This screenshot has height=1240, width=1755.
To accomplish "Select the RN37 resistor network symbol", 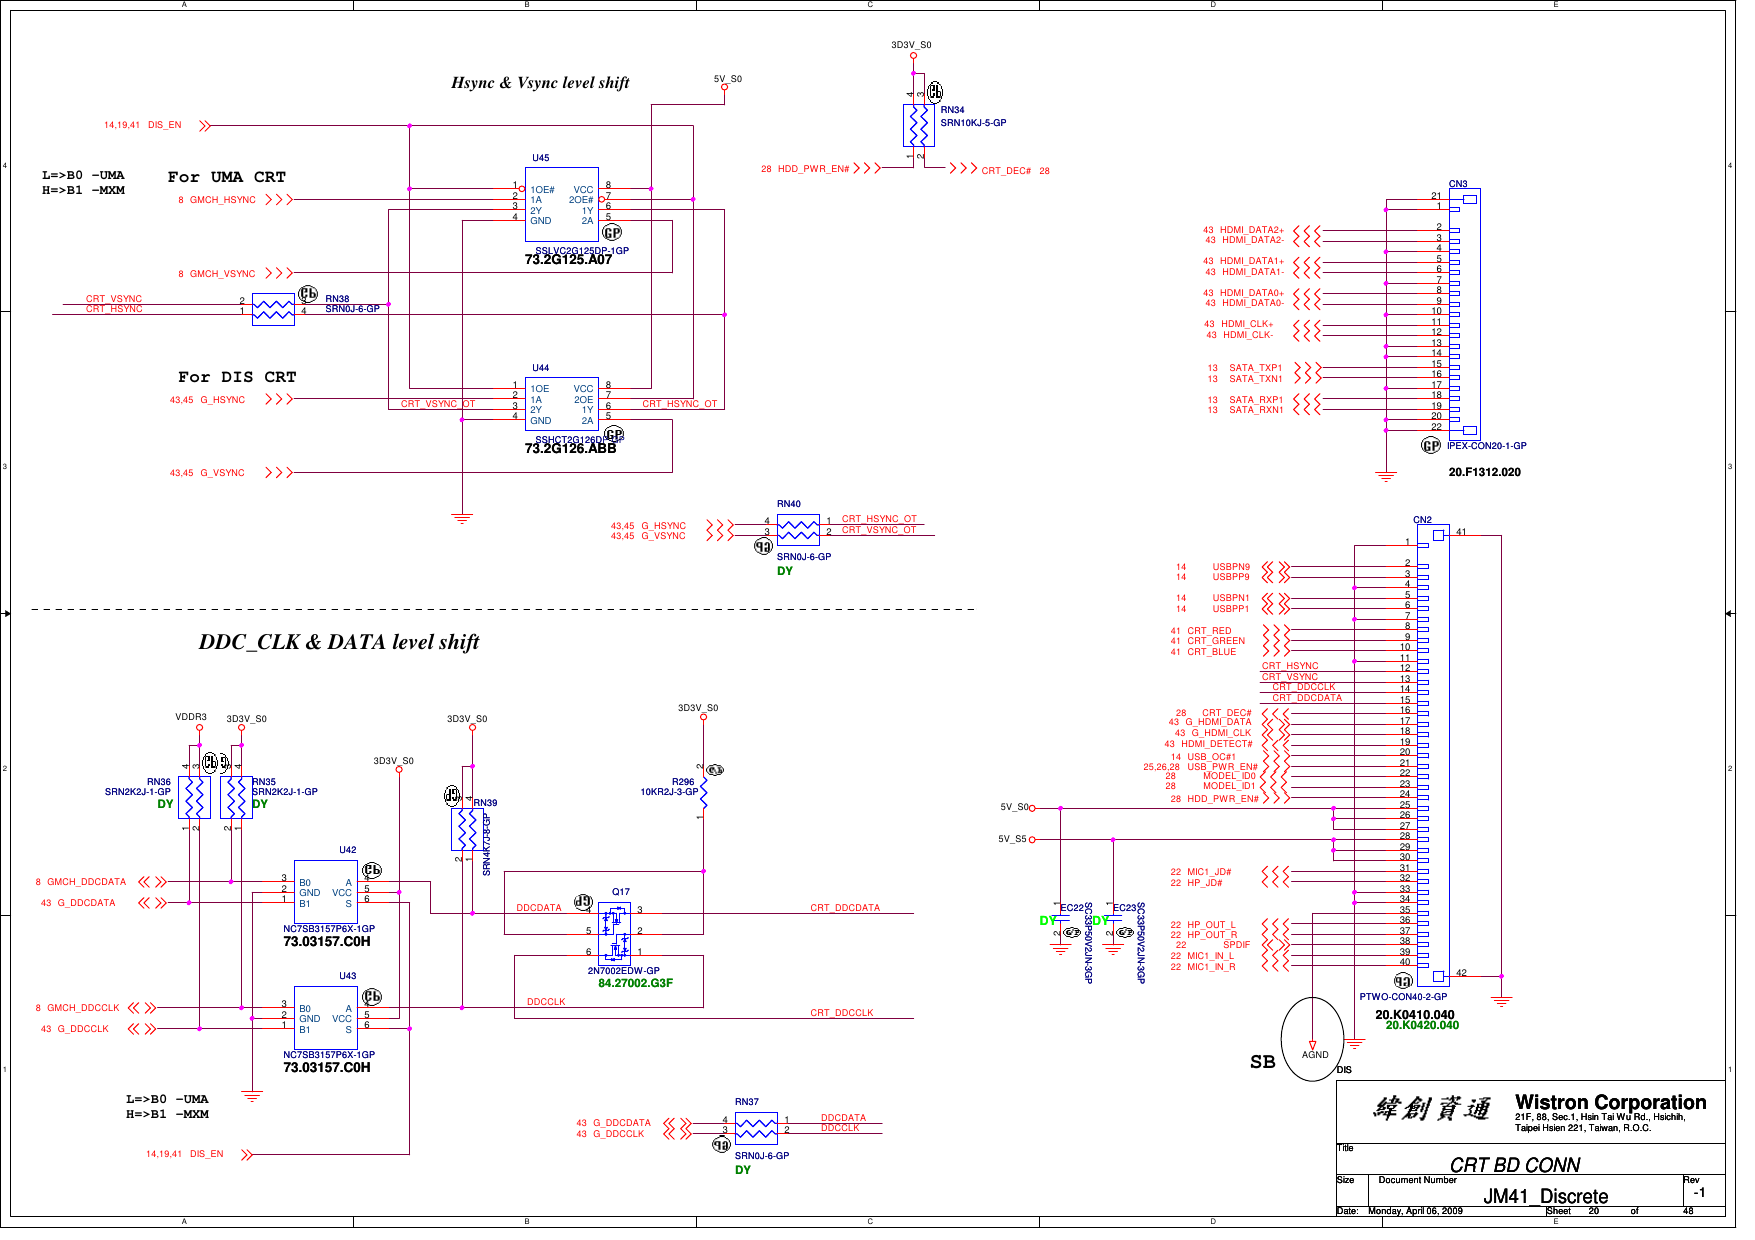I will 756,1128.
